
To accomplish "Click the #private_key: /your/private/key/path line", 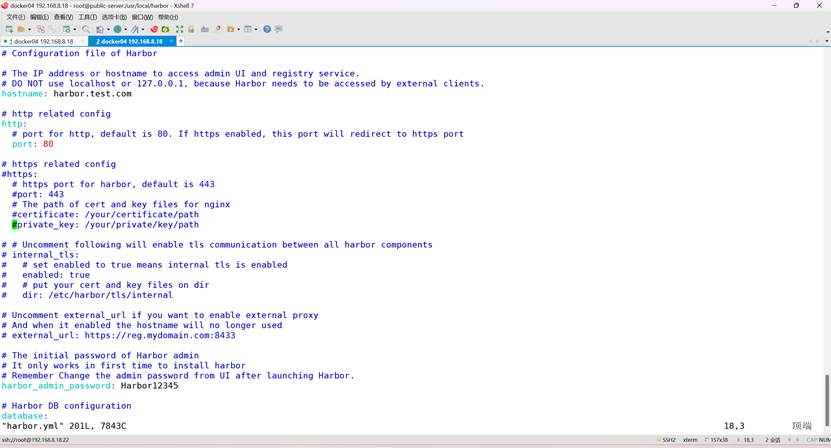I will 105,225.
